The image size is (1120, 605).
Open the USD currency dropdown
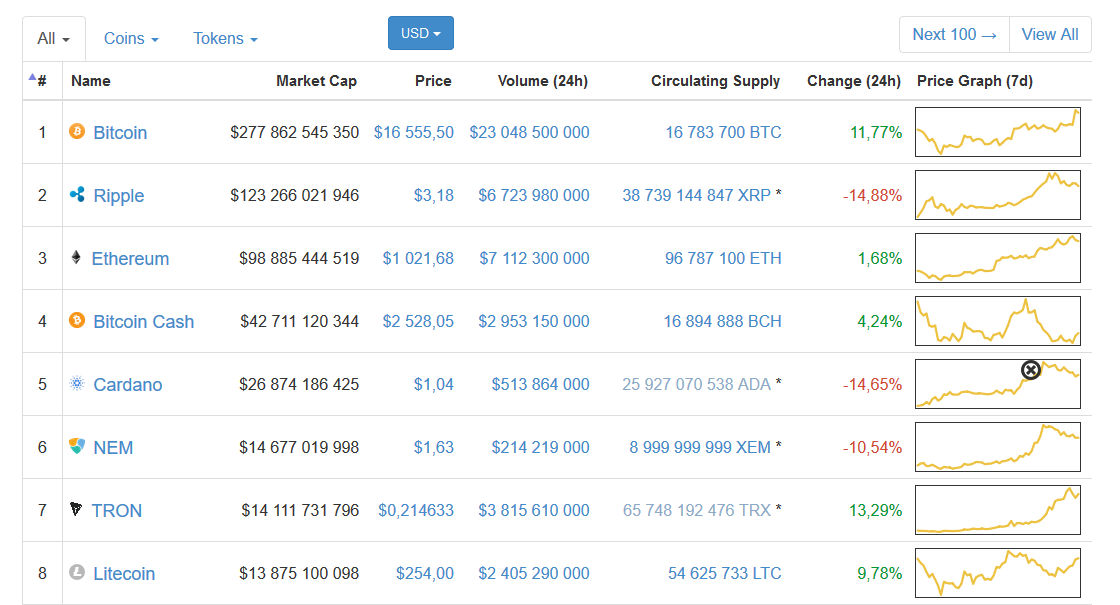(x=421, y=34)
